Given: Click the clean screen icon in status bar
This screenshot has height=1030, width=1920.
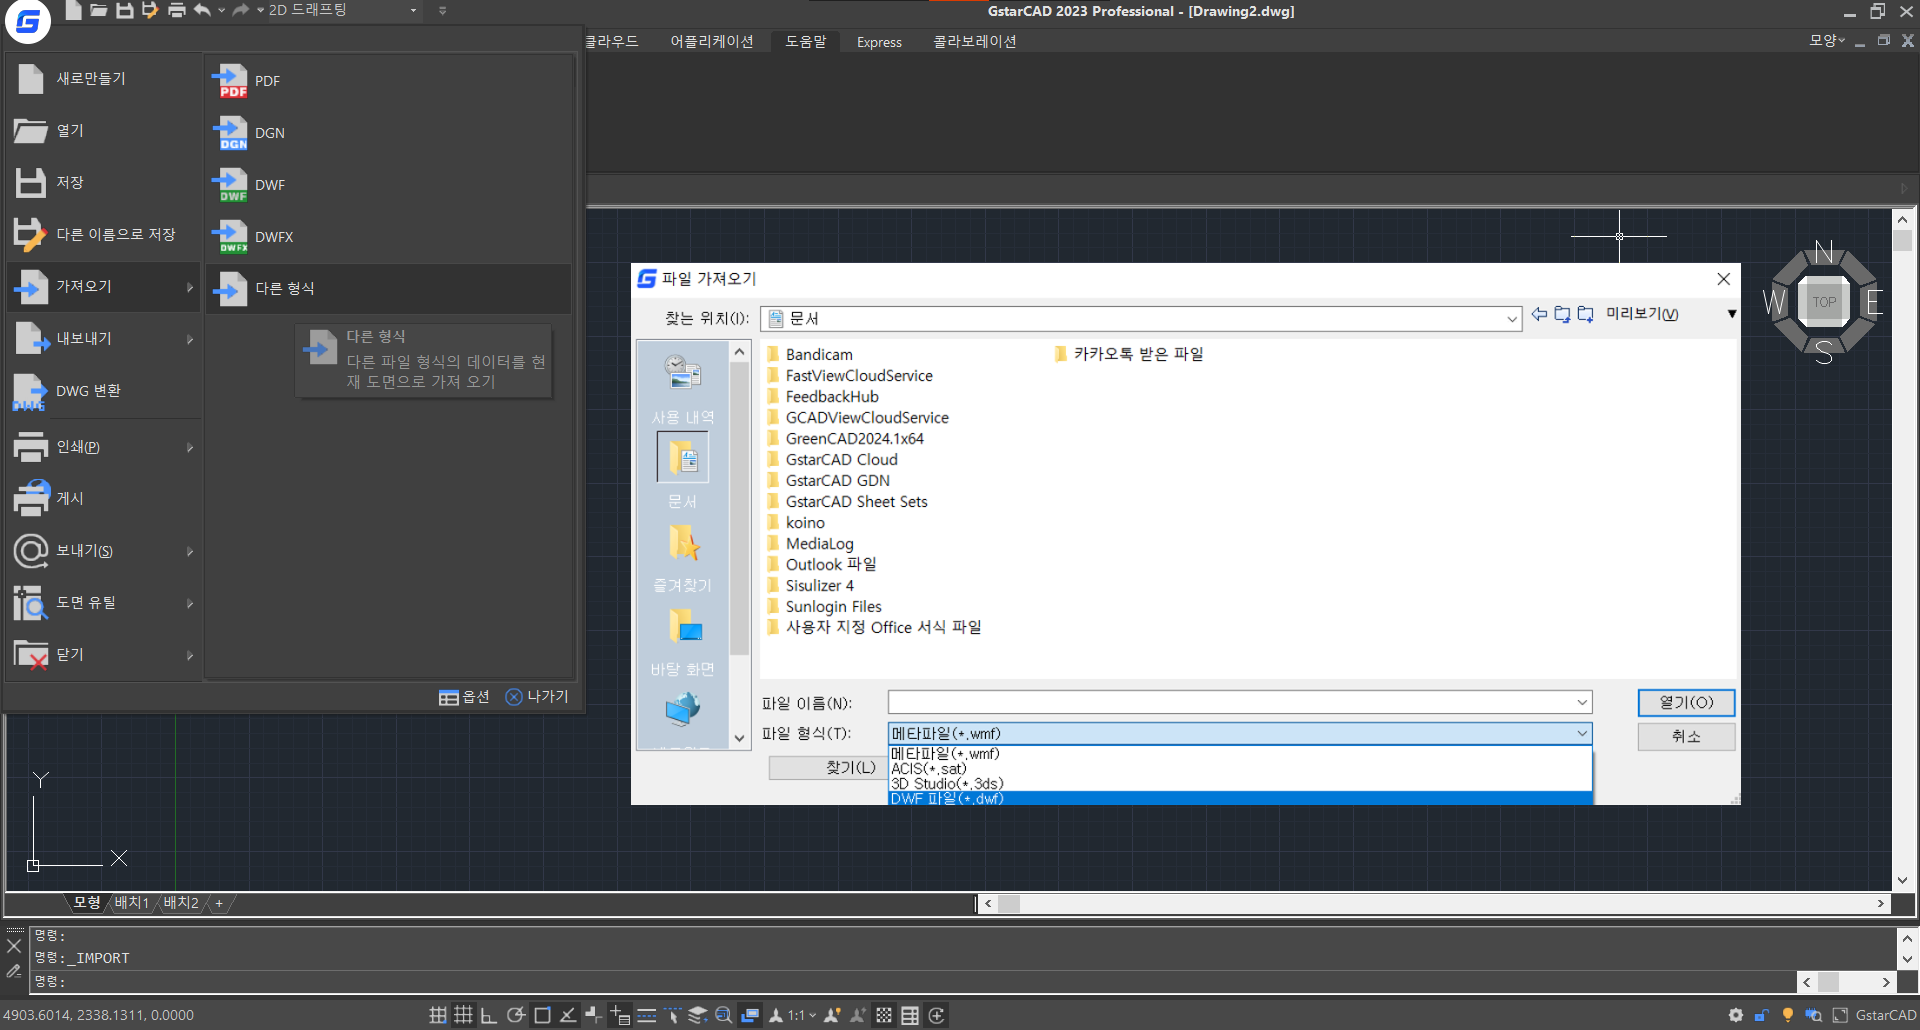Looking at the screenshot, I should pos(1840,1015).
